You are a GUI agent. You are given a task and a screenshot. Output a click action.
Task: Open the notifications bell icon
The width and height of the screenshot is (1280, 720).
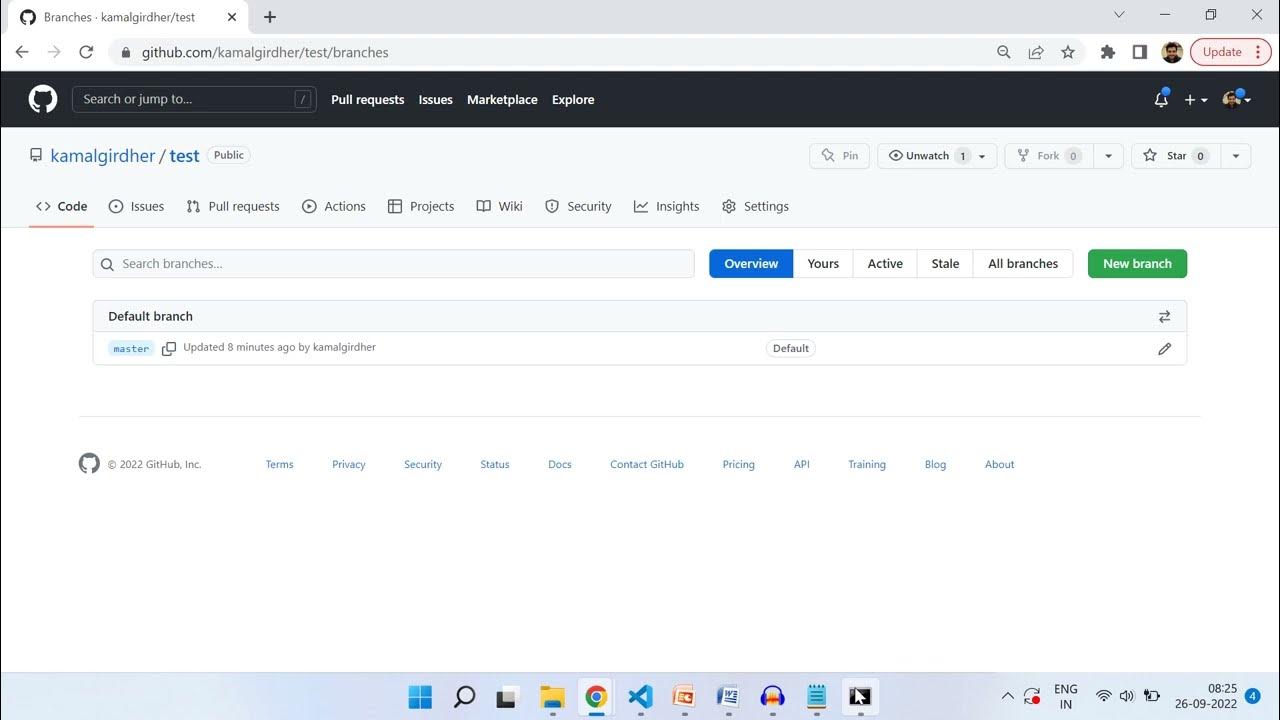pyautogui.click(x=1161, y=99)
